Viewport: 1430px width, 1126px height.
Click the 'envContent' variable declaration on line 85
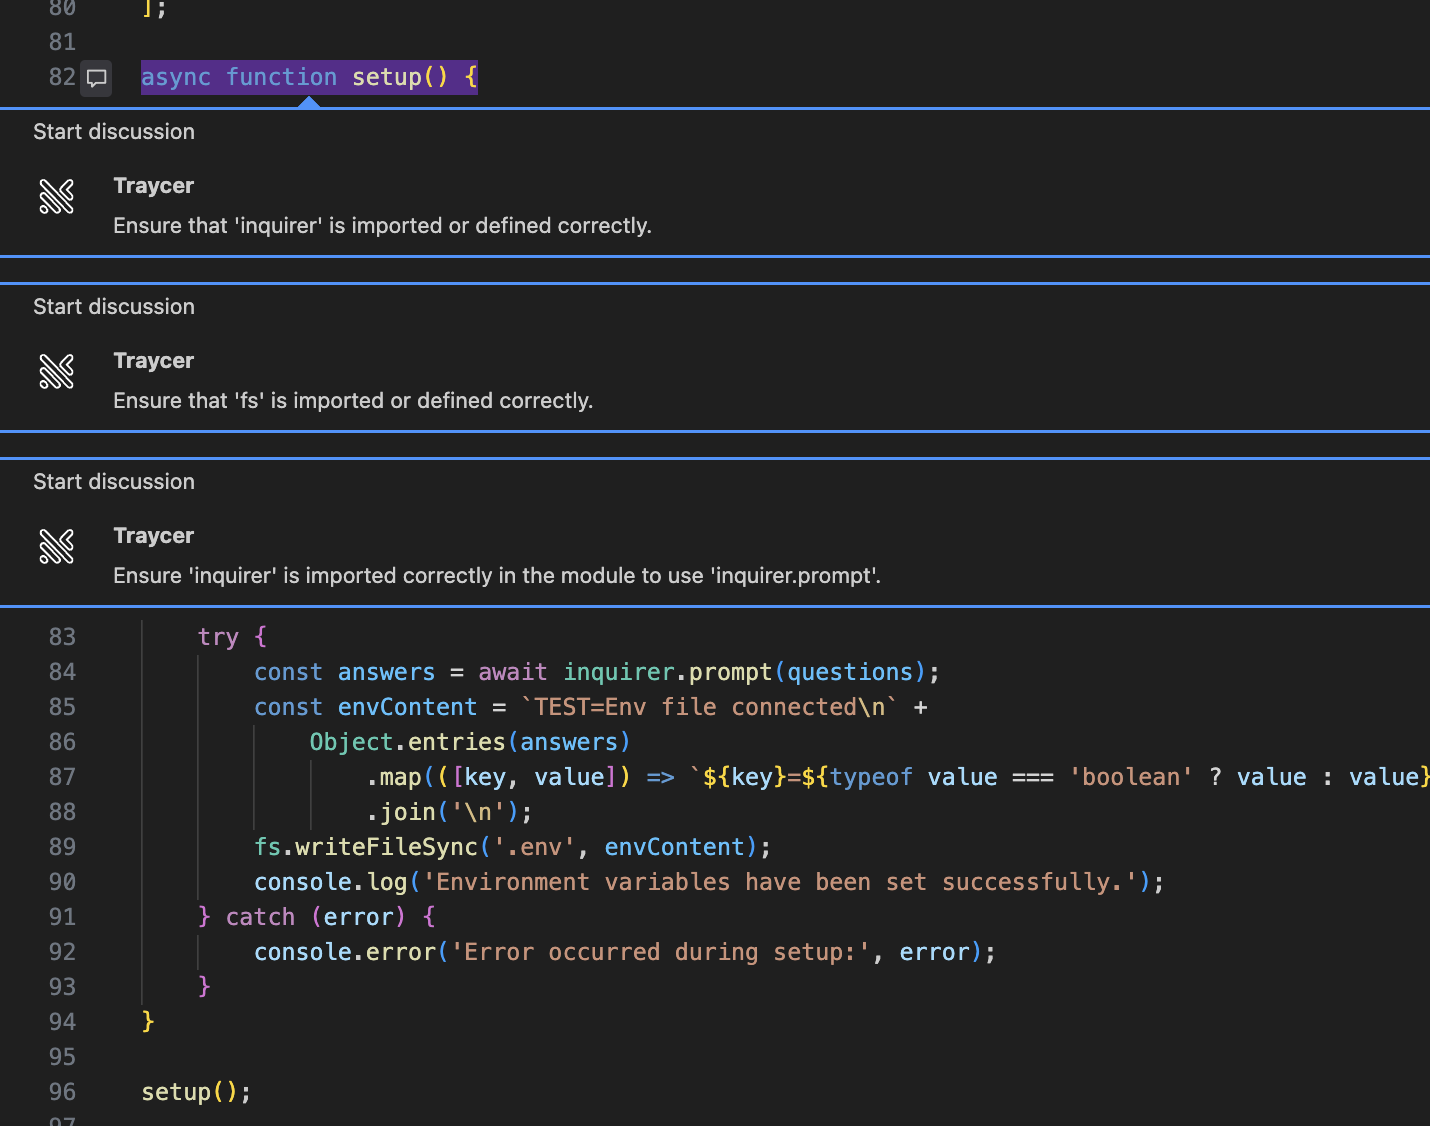408,707
